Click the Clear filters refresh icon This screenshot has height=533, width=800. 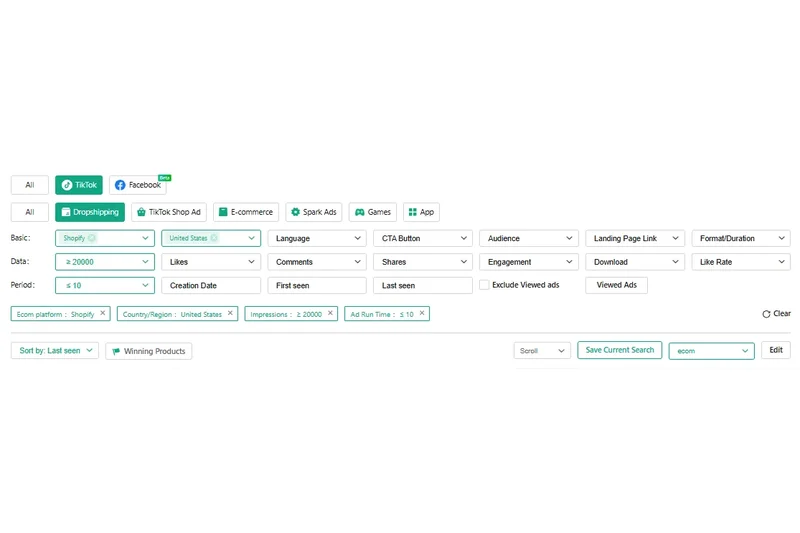pos(766,314)
